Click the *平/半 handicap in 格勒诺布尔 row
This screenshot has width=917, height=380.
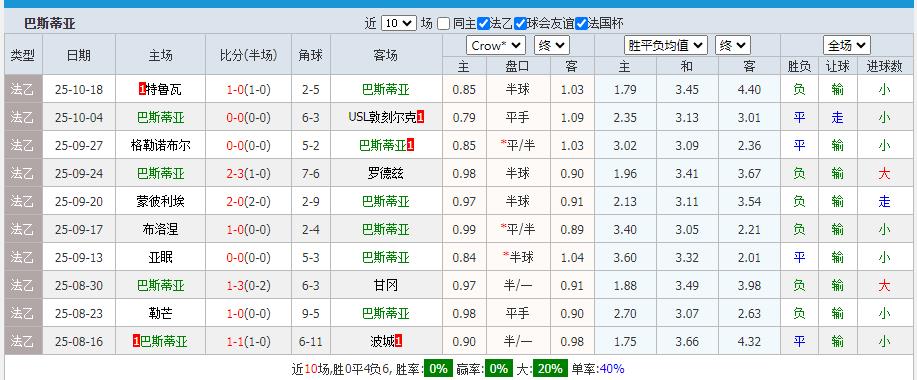[x=518, y=146]
